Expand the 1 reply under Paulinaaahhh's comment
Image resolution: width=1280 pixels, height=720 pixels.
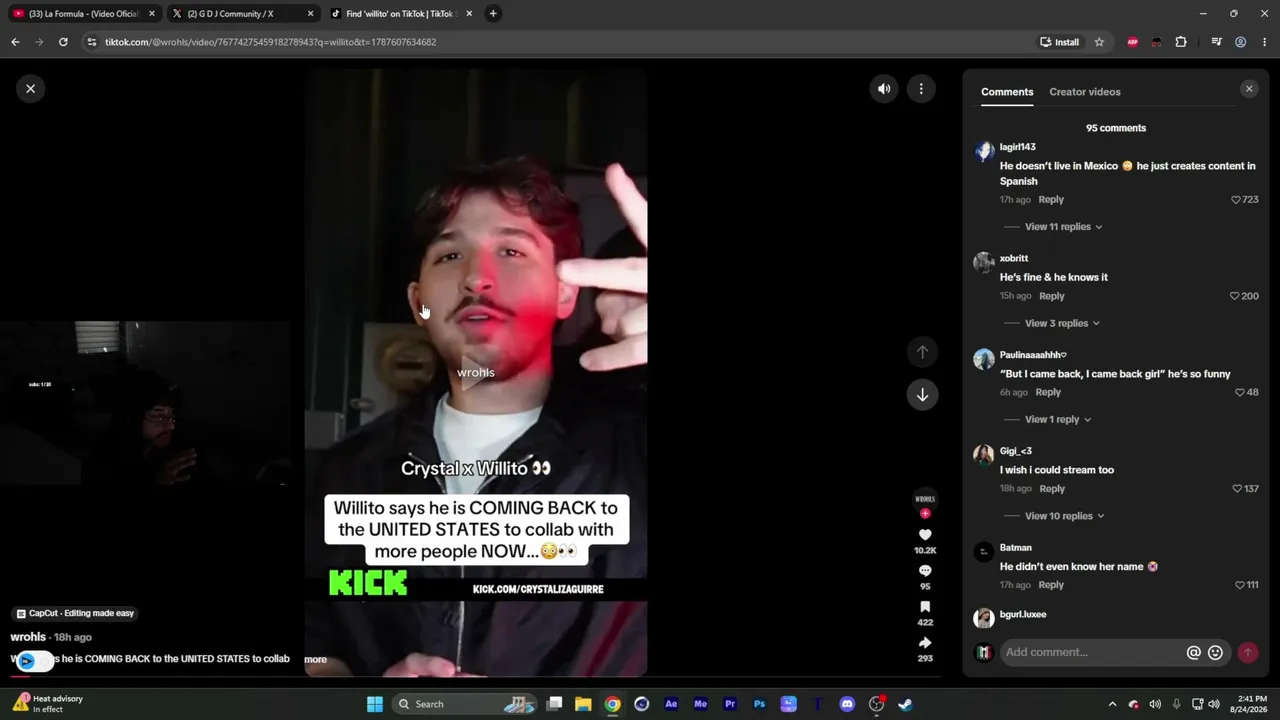coord(1058,420)
